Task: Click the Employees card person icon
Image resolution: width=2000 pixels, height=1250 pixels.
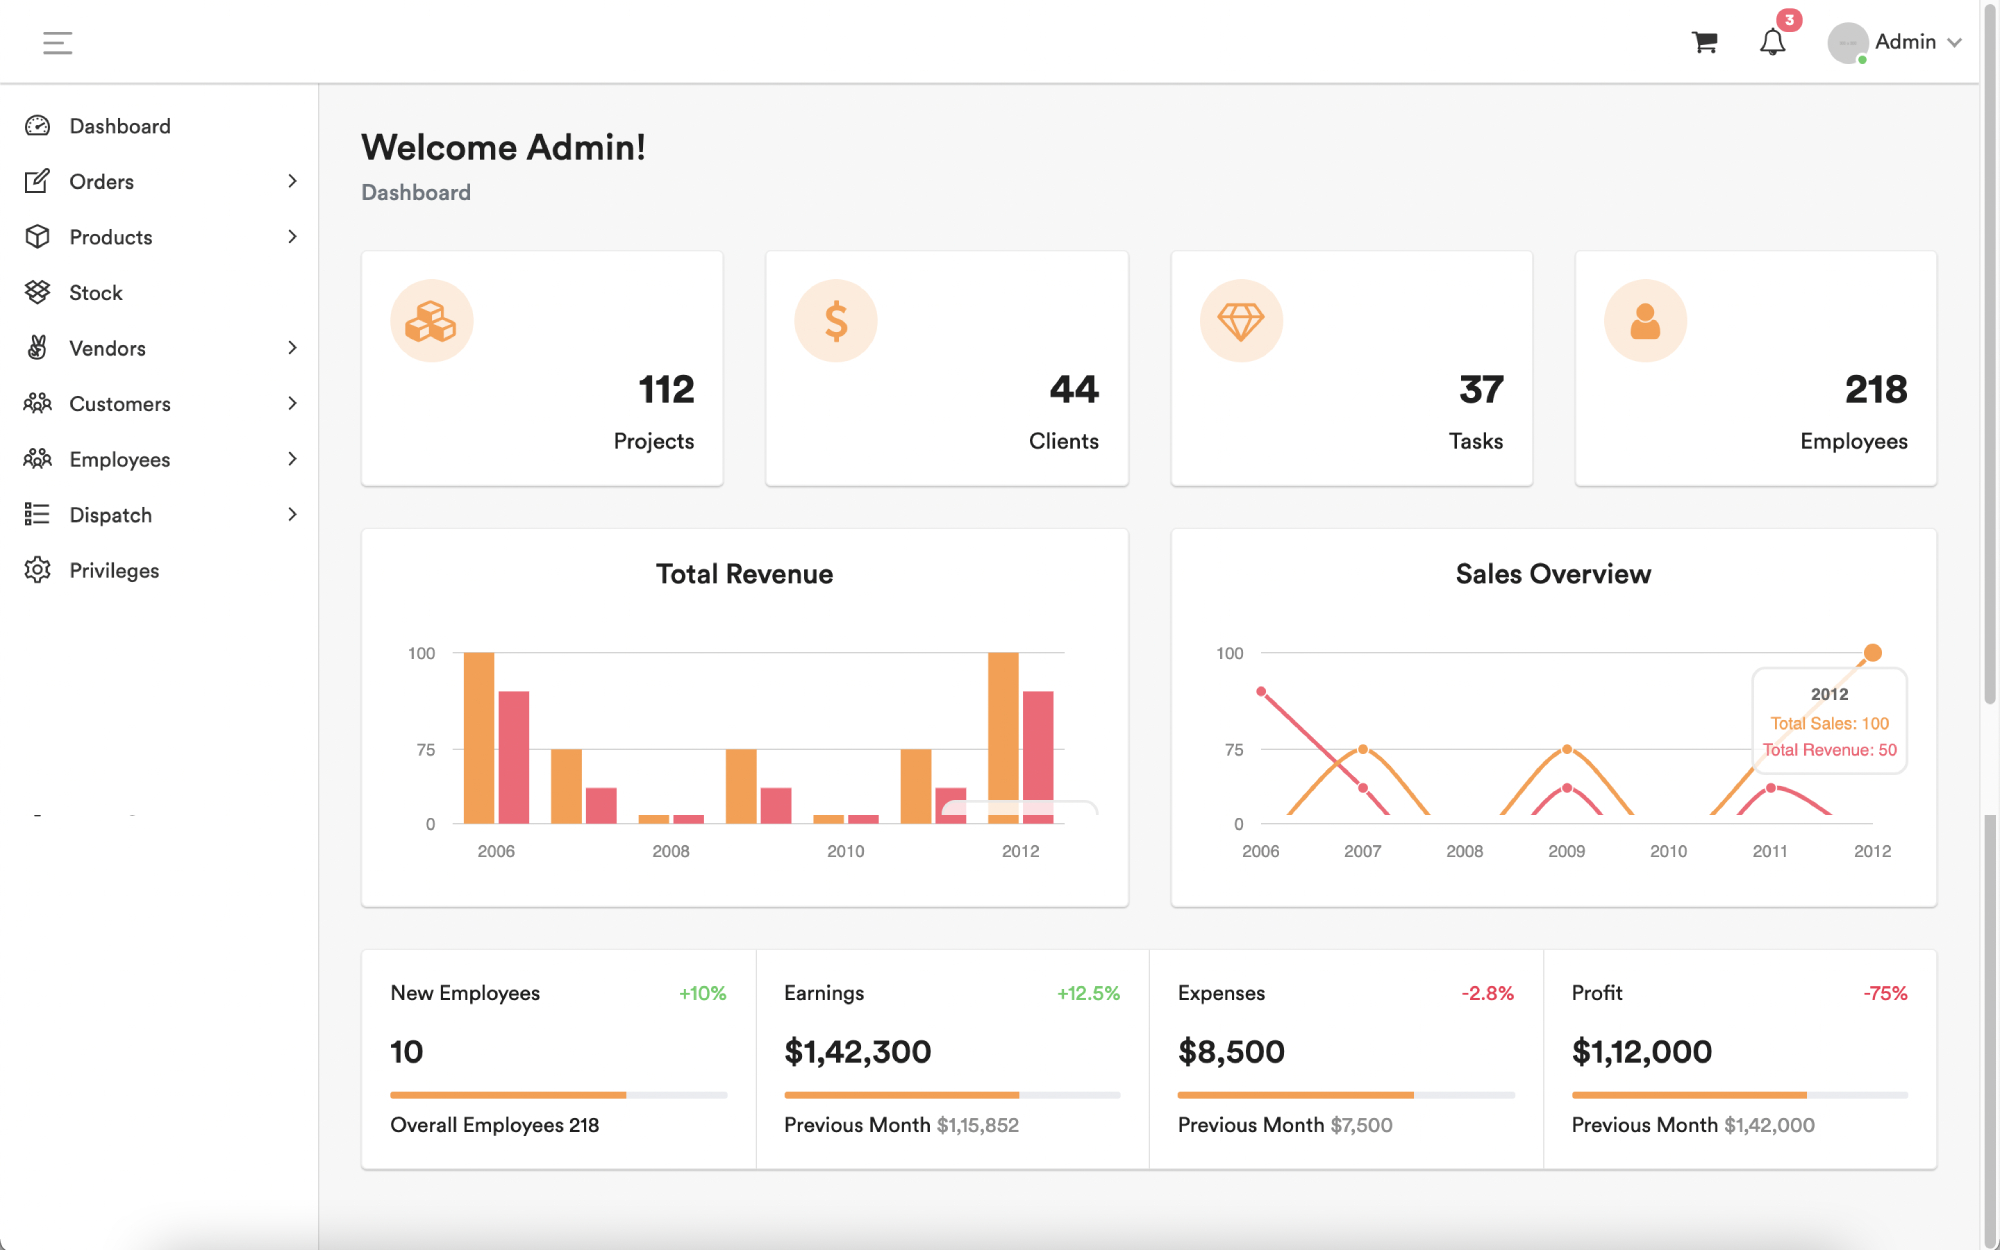Action: (x=1645, y=321)
